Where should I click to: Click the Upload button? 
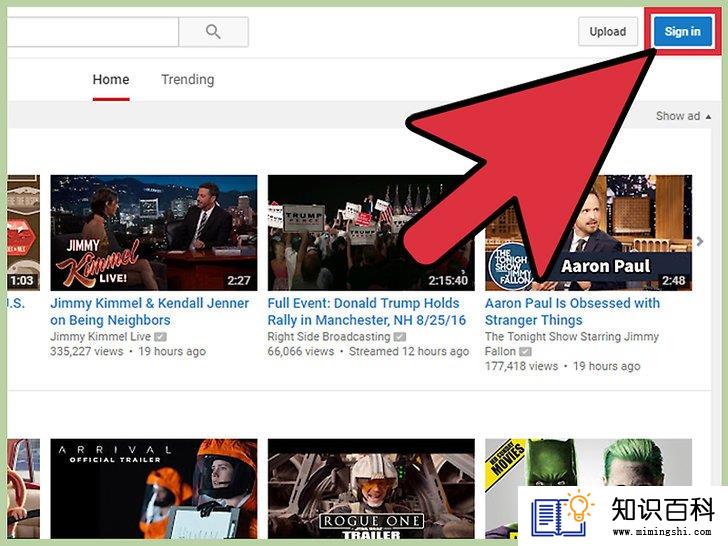(x=608, y=32)
